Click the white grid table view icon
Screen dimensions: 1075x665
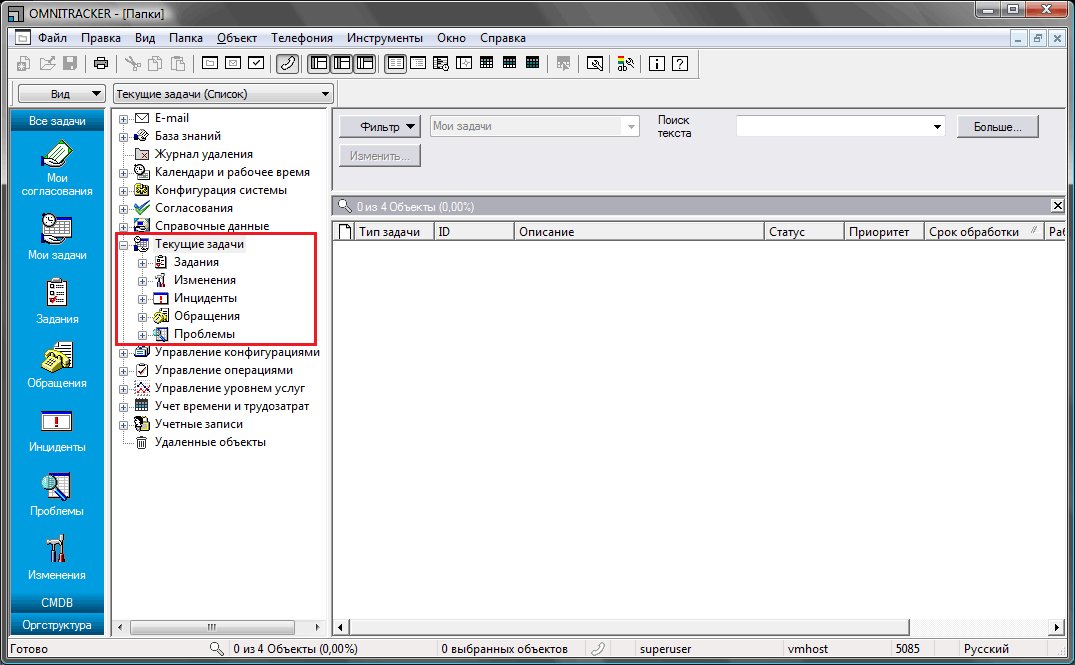point(487,64)
